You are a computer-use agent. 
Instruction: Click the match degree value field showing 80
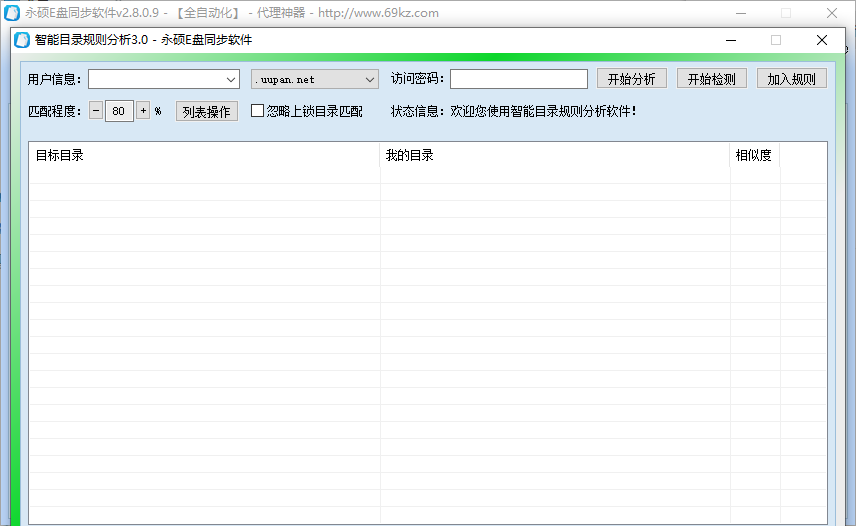click(x=119, y=111)
